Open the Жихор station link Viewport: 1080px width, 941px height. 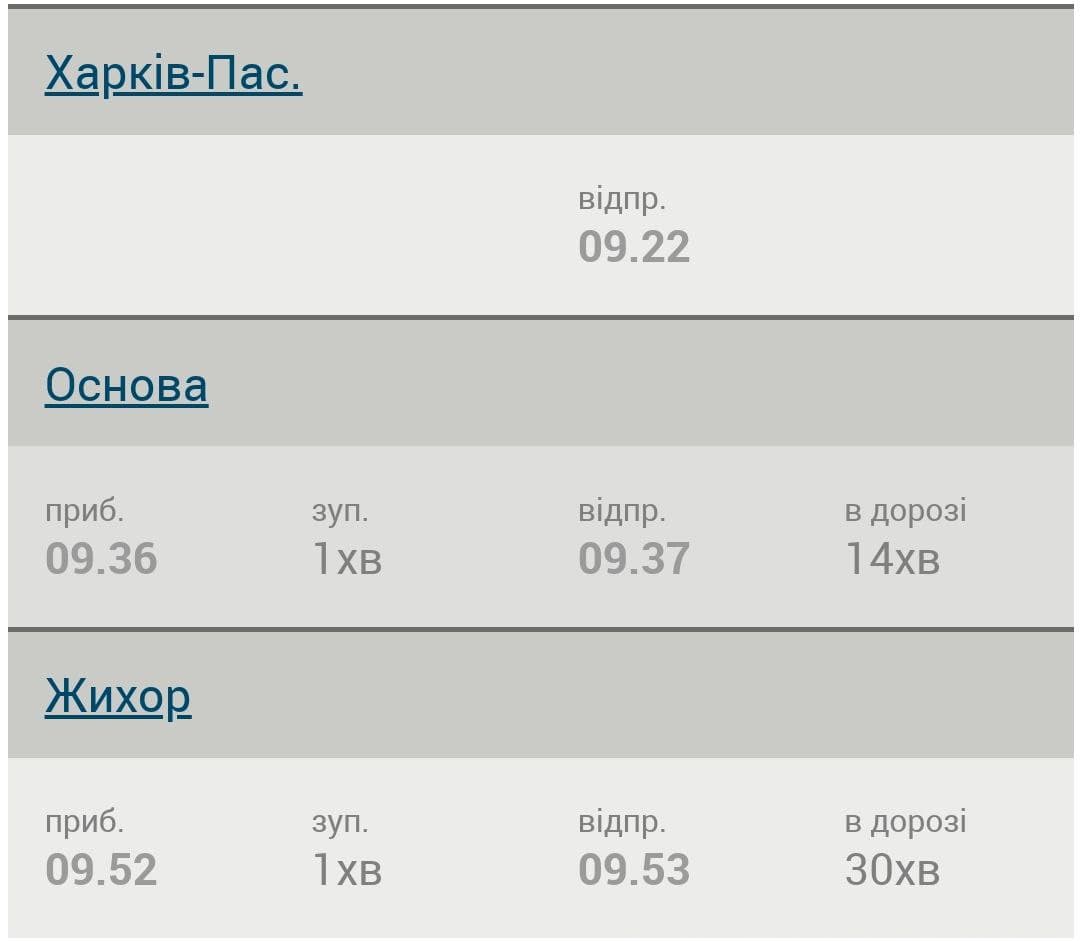(x=118, y=697)
